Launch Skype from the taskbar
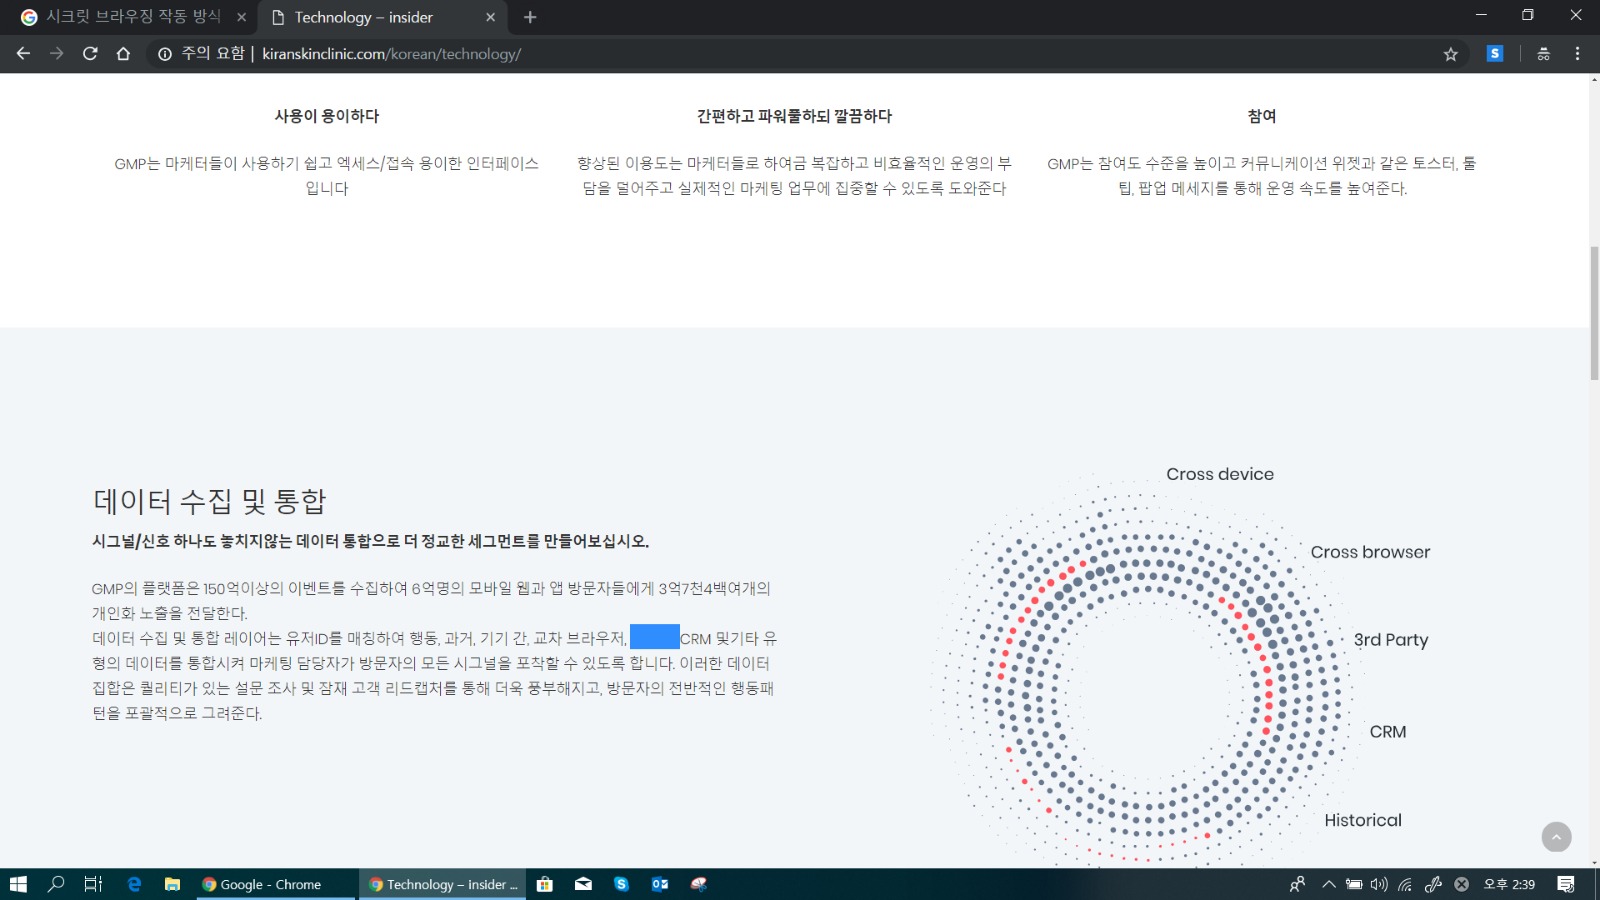The width and height of the screenshot is (1600, 900). [621, 884]
